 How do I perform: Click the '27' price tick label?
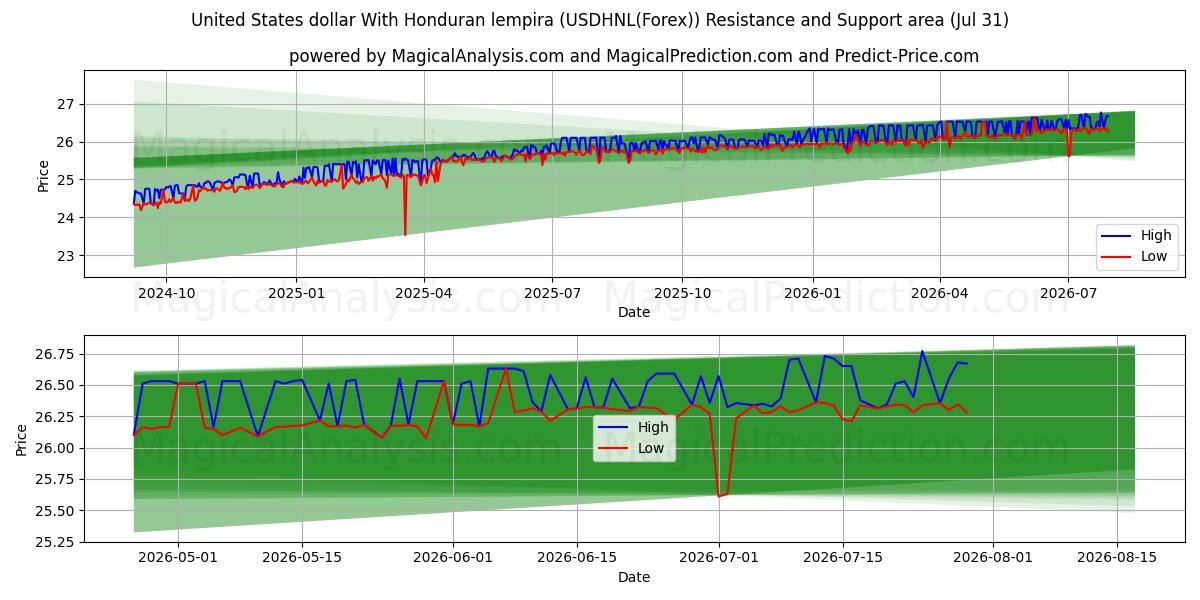[x=66, y=104]
